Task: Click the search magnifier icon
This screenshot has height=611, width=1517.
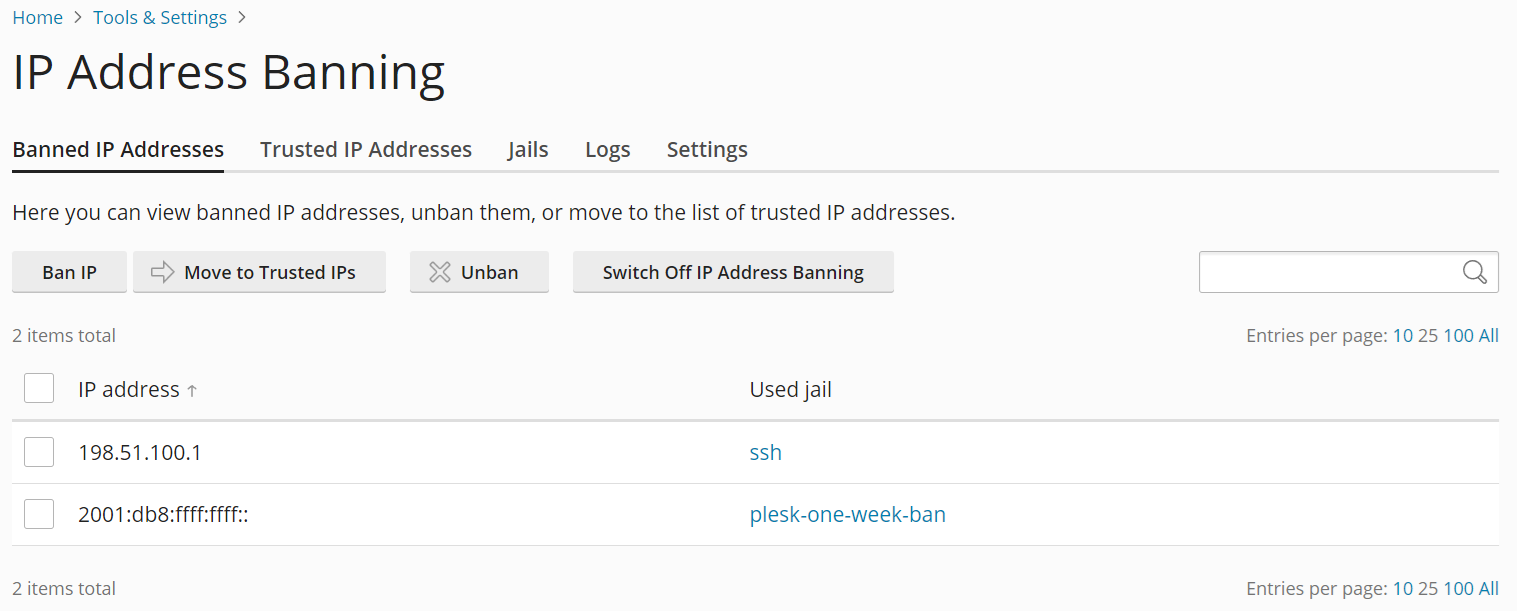Action: pyautogui.click(x=1474, y=271)
